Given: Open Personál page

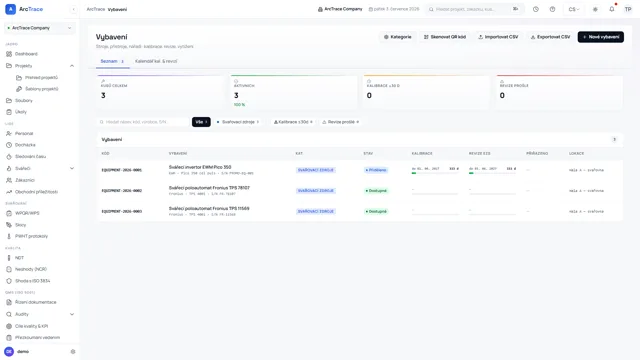Looking at the screenshot, I should 24,133.
